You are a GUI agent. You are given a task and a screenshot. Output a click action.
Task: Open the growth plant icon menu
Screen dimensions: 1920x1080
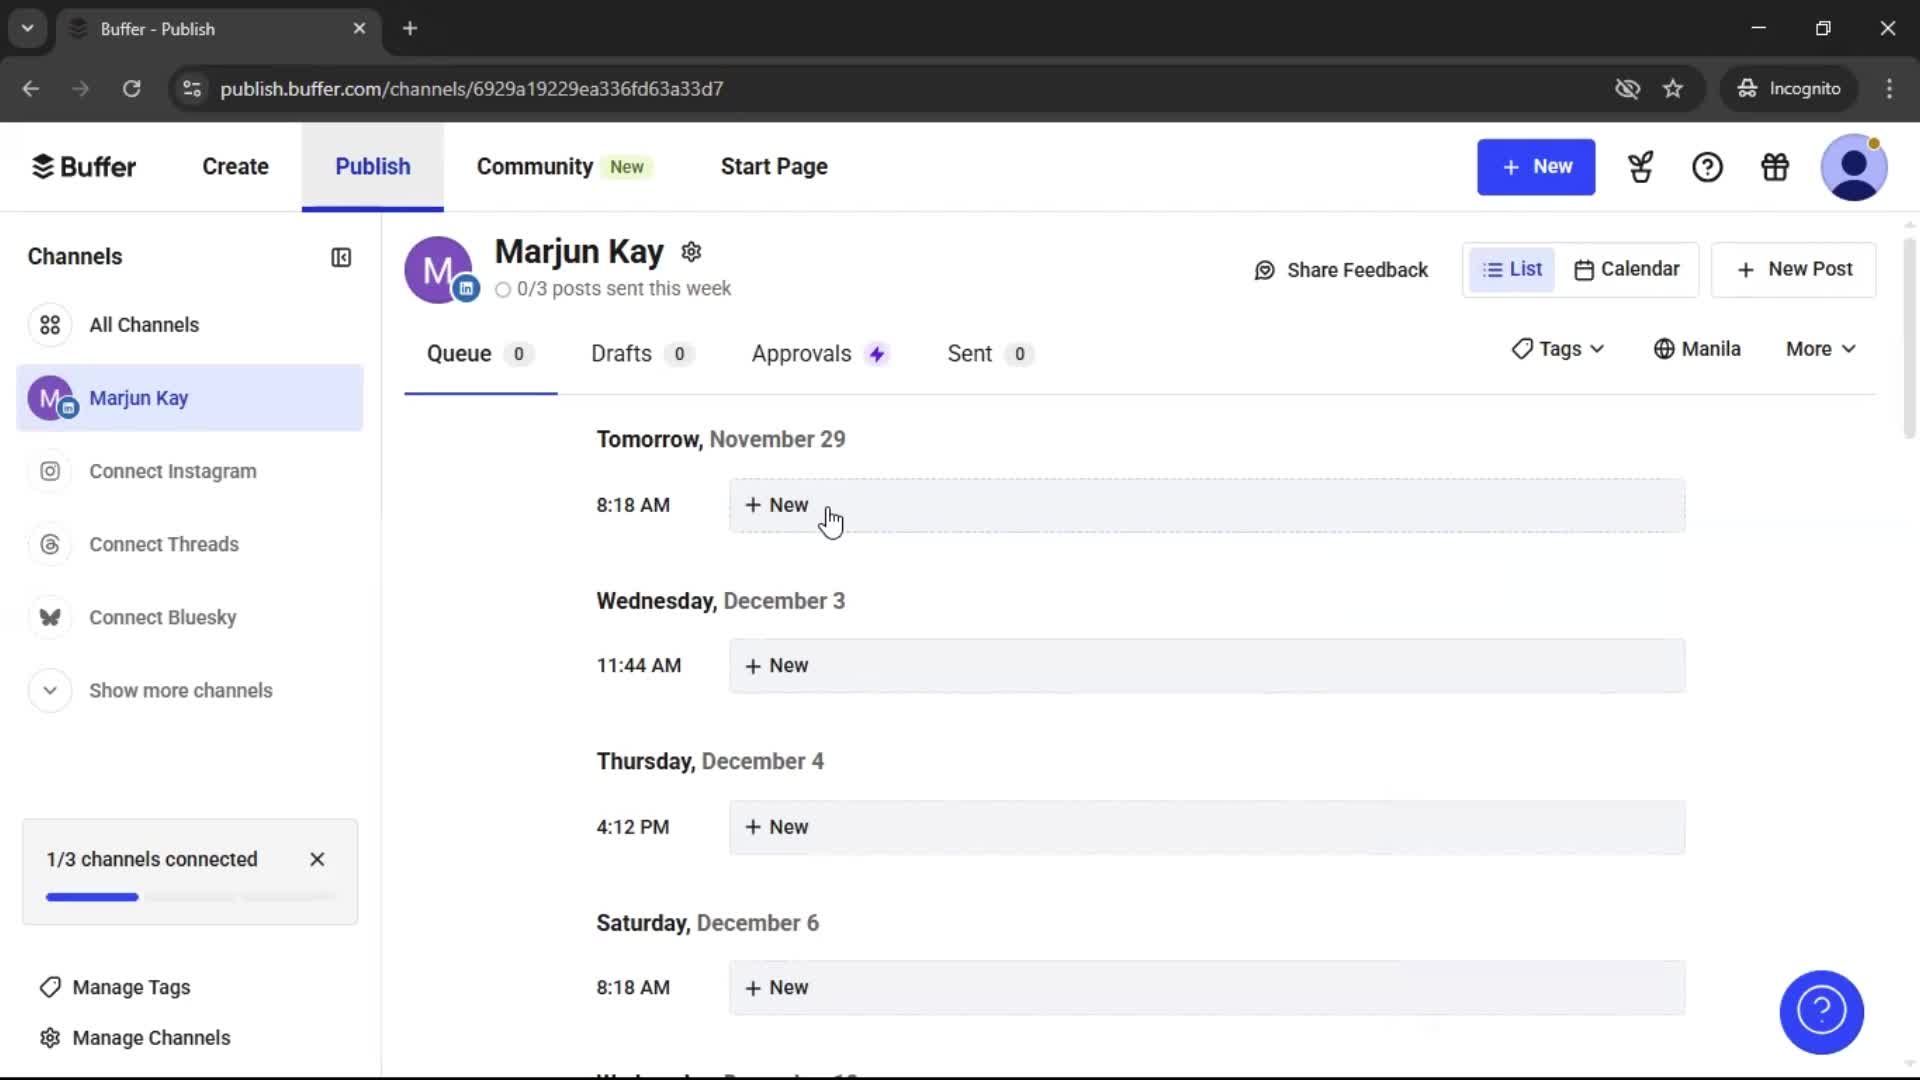coord(1640,167)
